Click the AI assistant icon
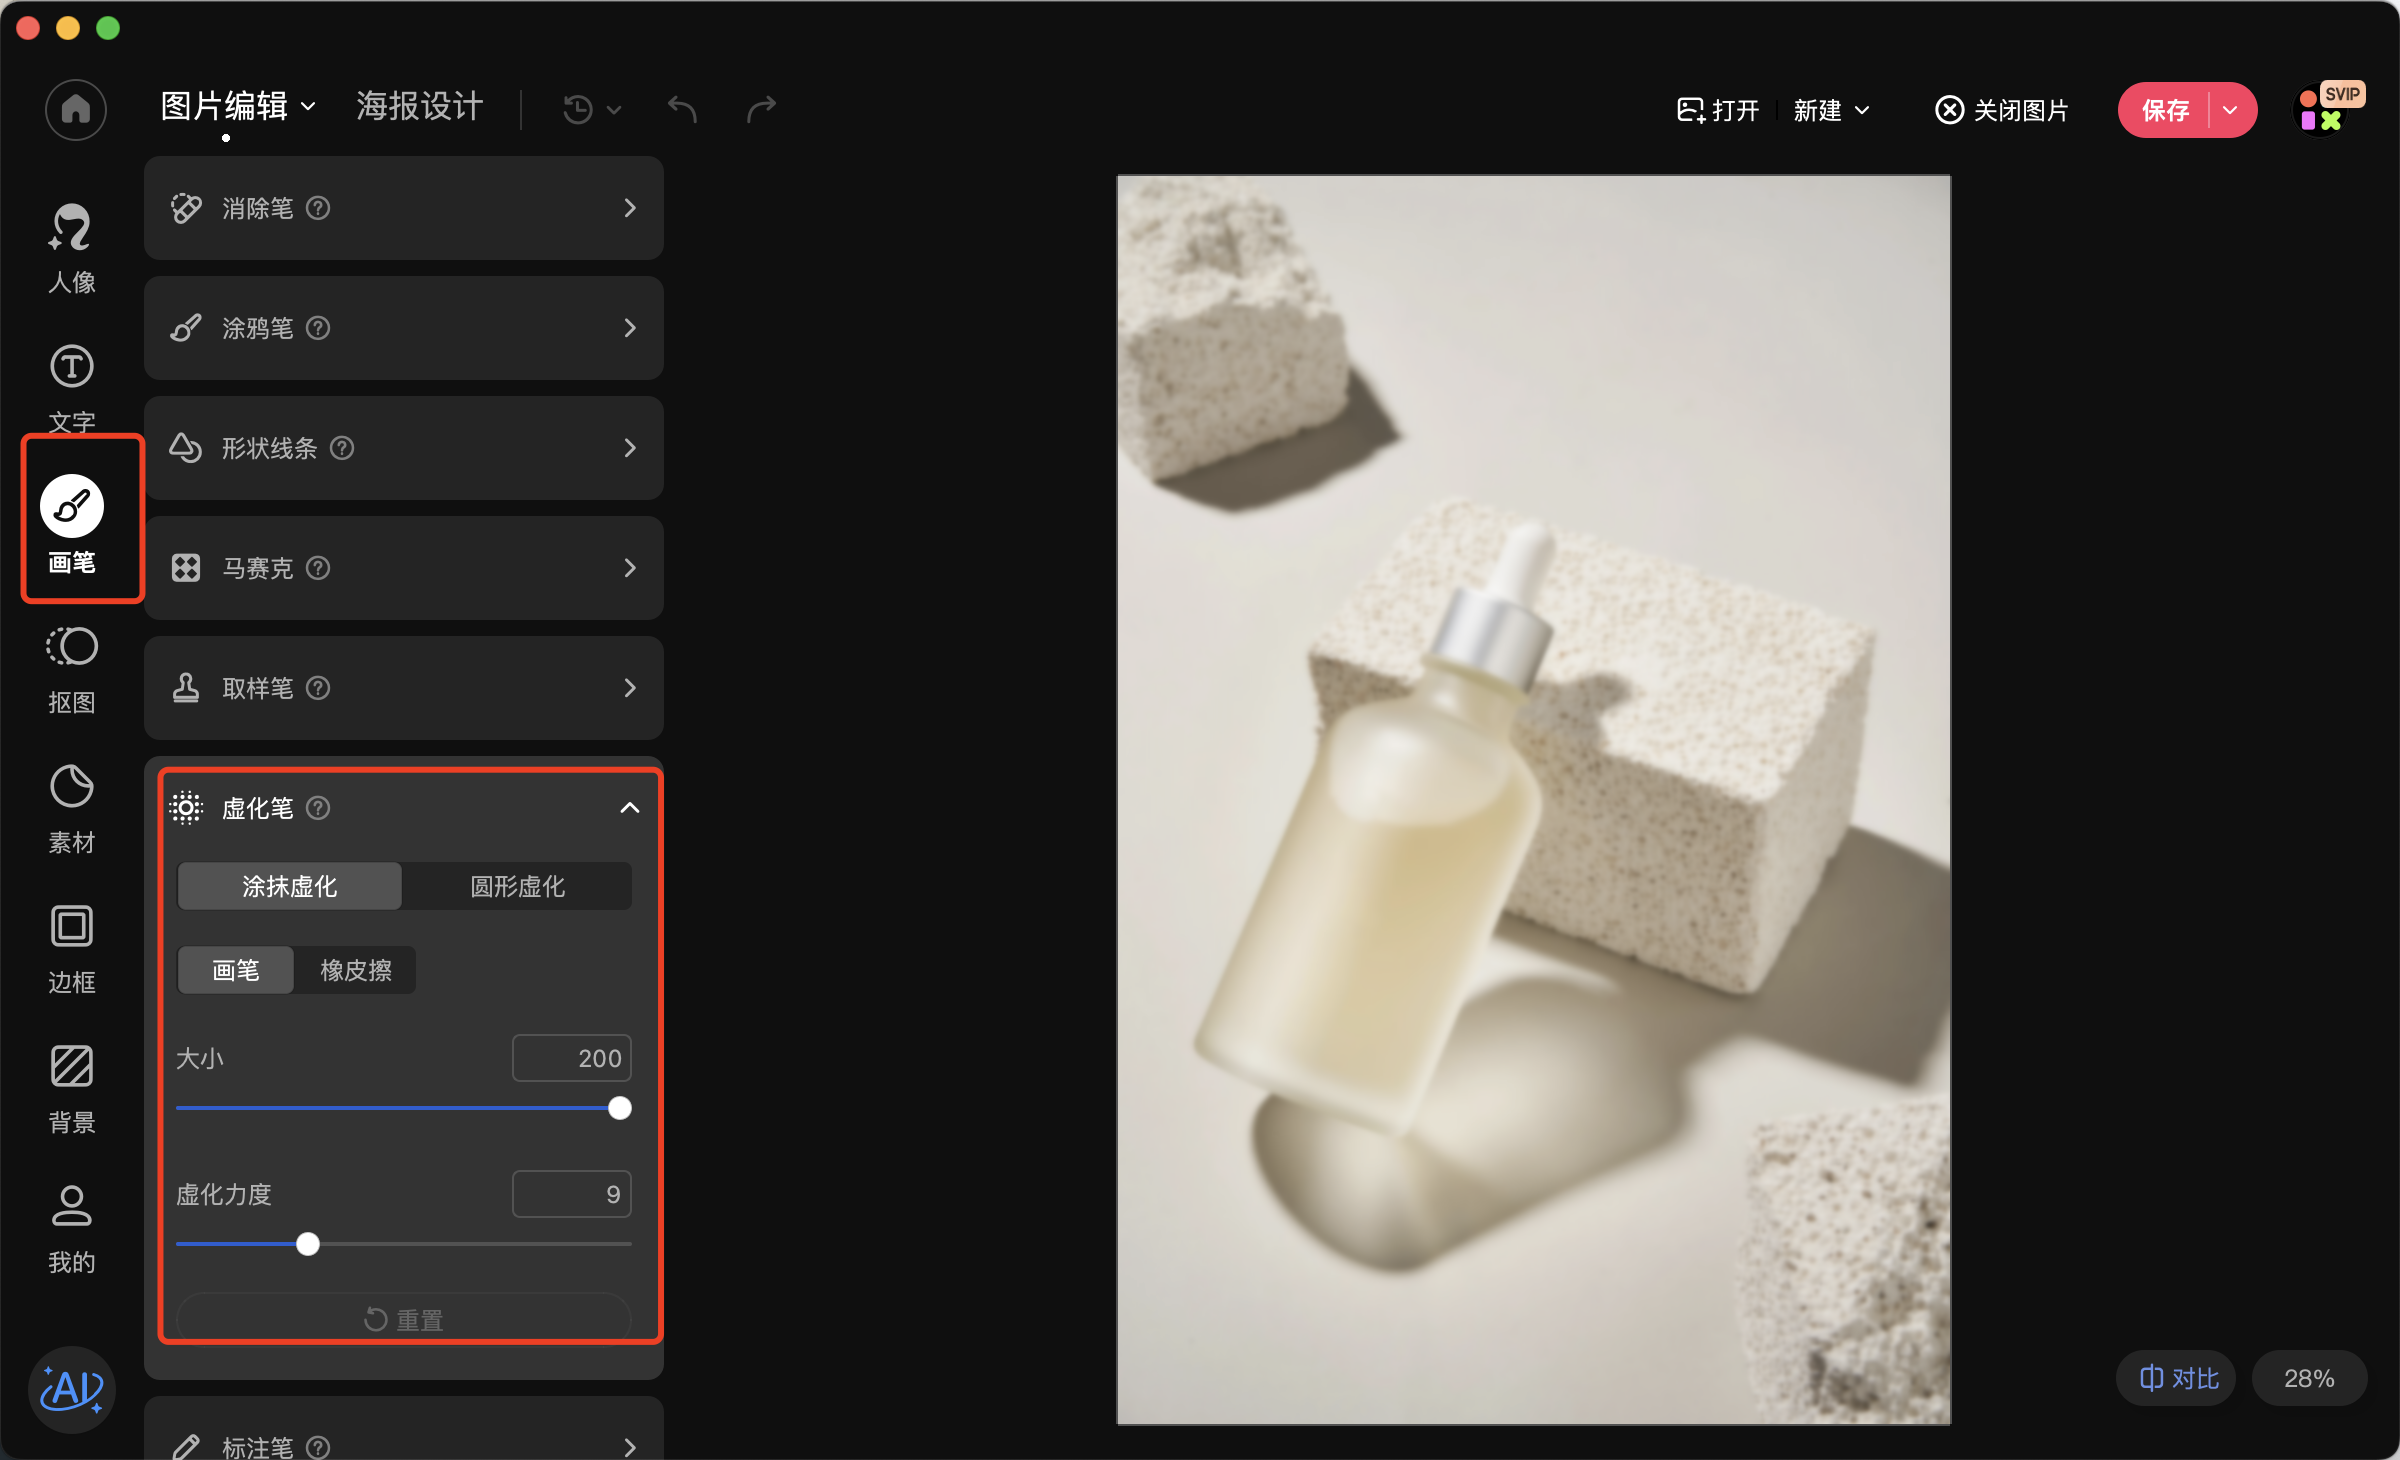2400x1460 pixels. (x=71, y=1389)
